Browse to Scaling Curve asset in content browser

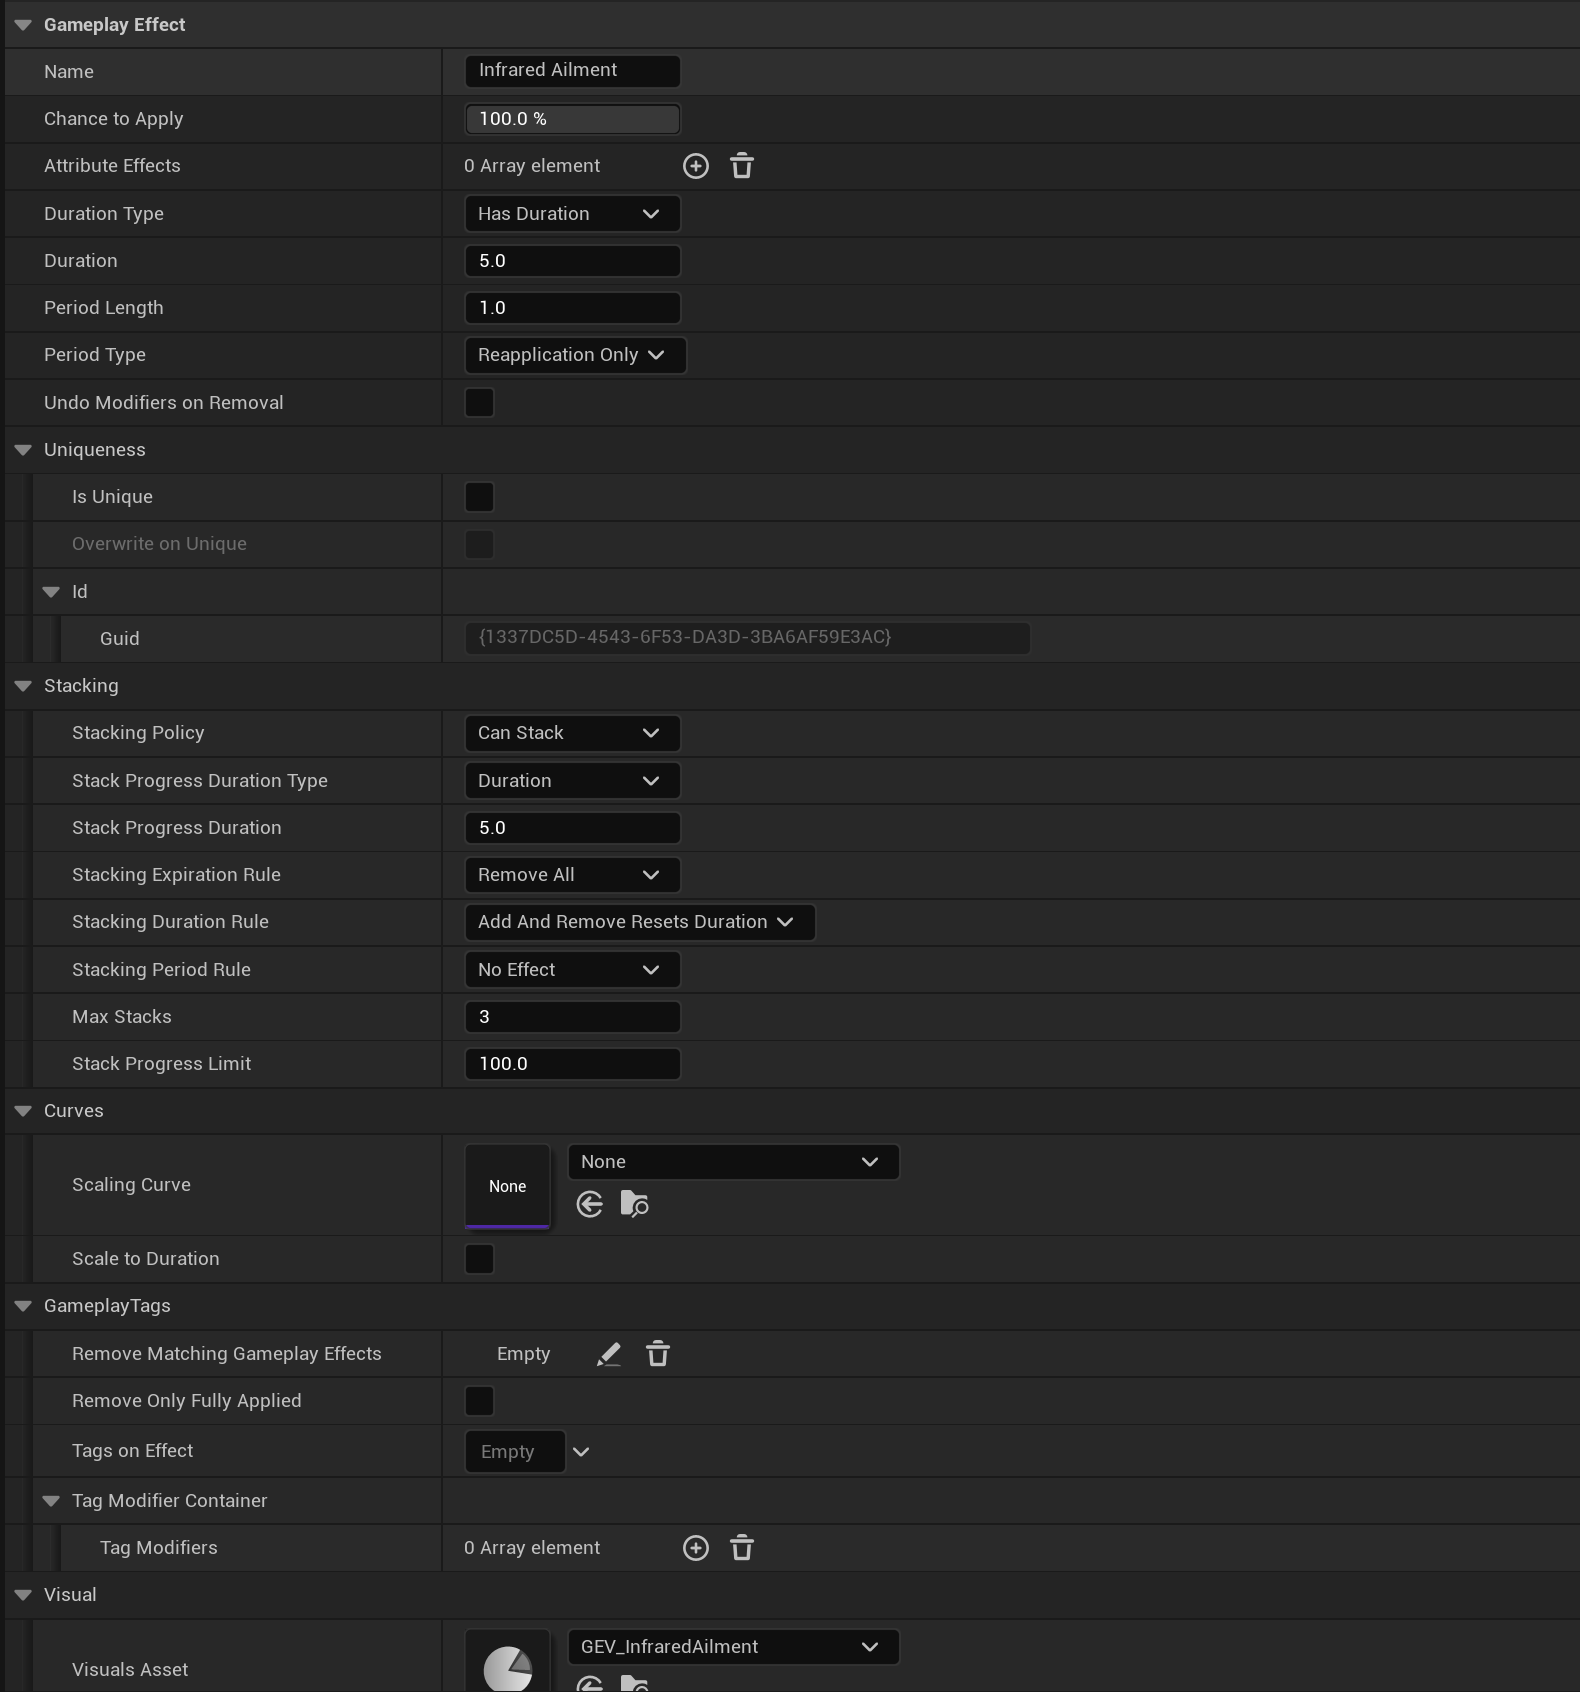tap(635, 1204)
